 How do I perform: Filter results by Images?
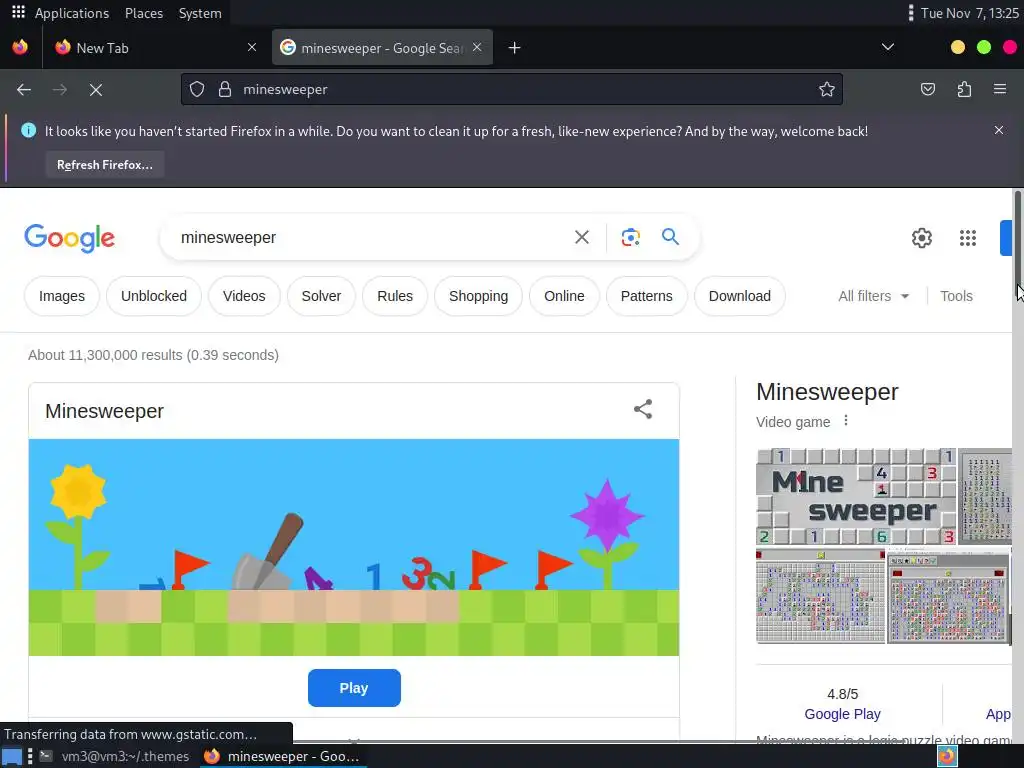click(62, 296)
